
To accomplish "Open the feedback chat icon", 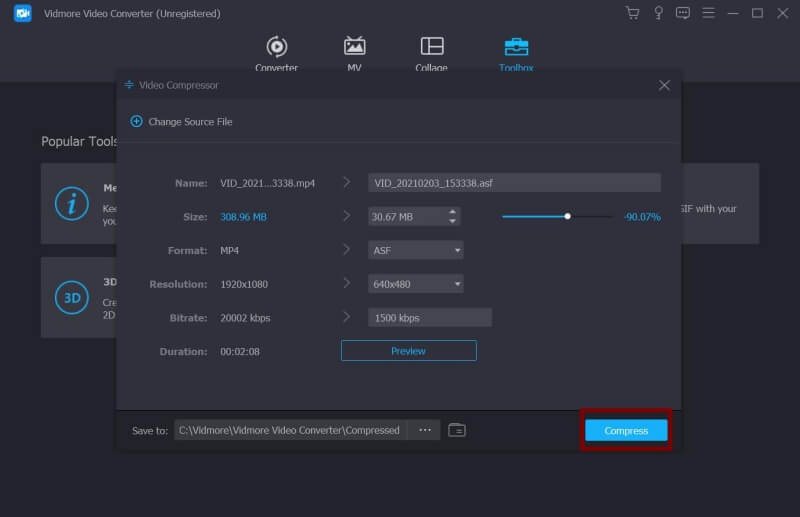I will pos(683,13).
